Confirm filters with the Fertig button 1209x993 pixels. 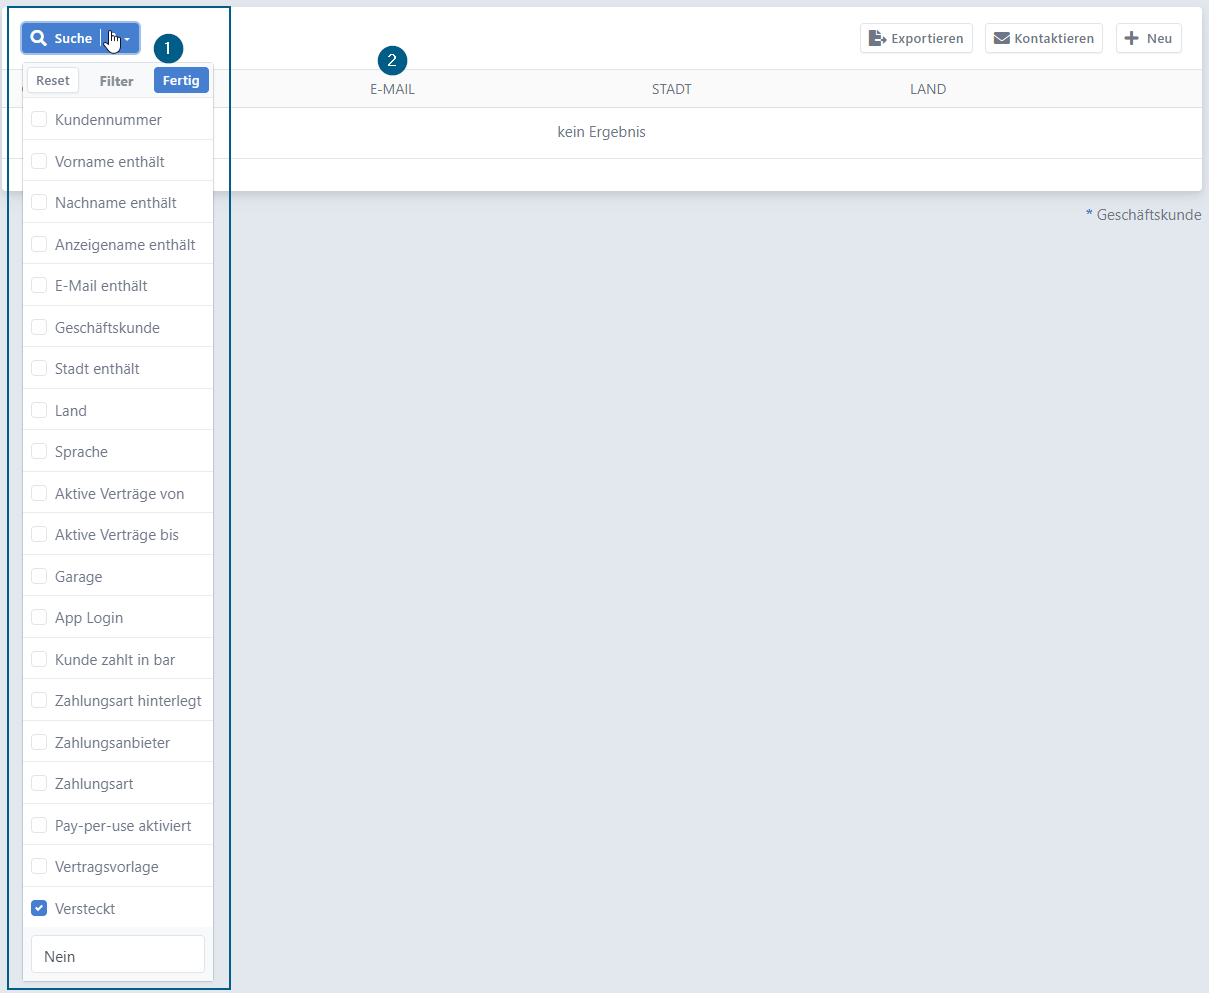pyautogui.click(x=181, y=81)
